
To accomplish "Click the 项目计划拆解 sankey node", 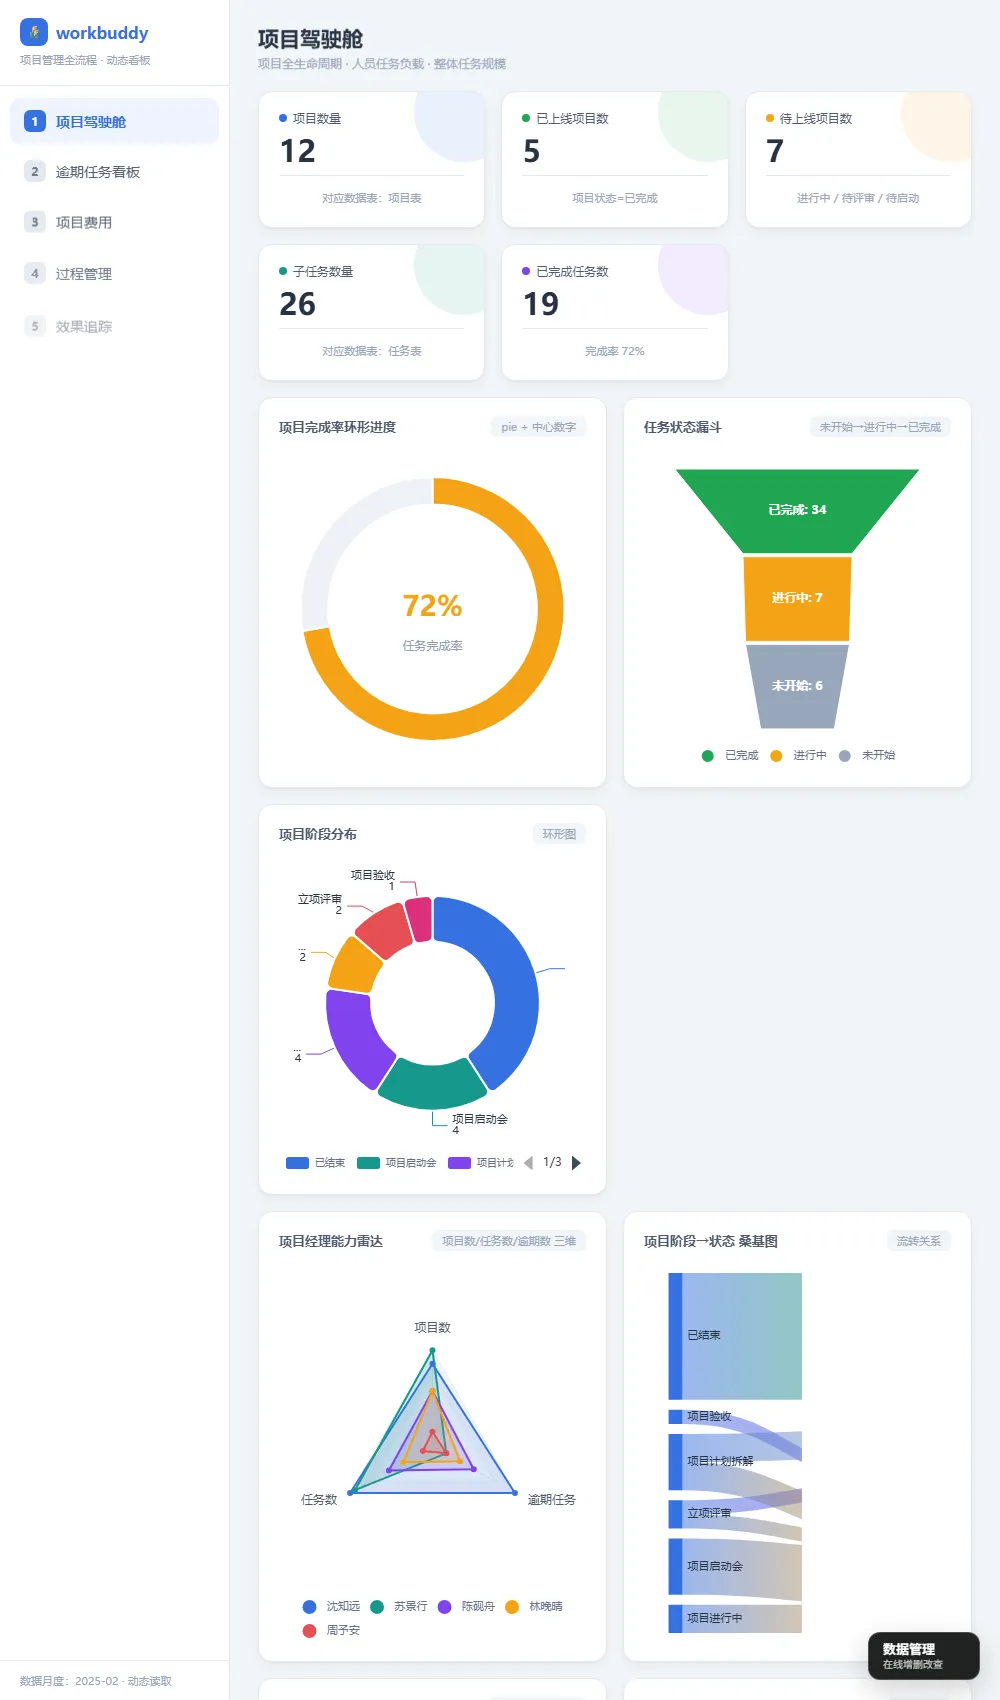I will pyautogui.click(x=675, y=1461).
